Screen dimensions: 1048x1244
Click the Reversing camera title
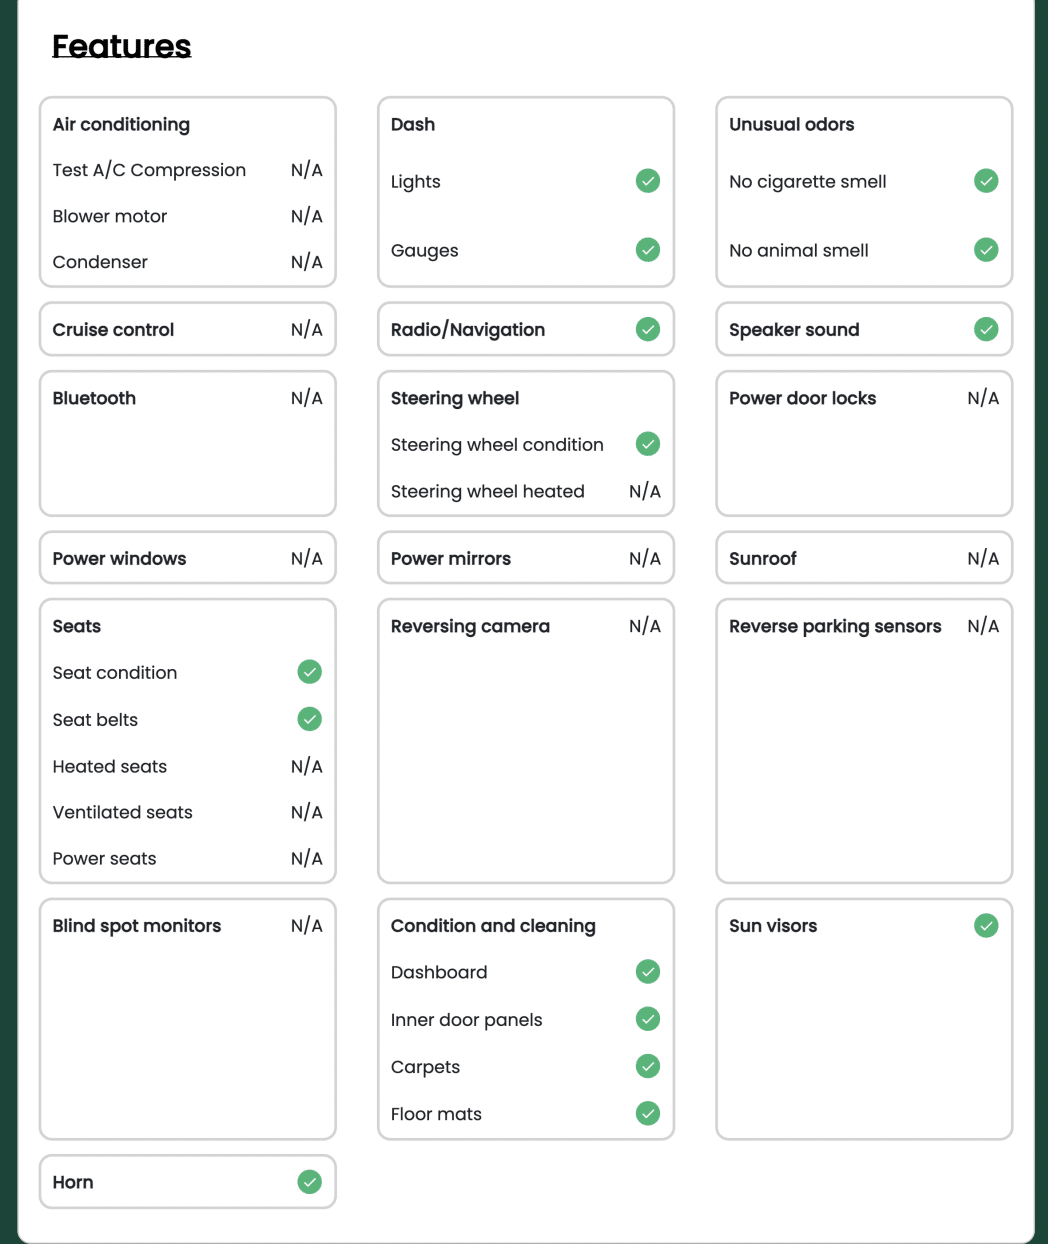pos(470,627)
